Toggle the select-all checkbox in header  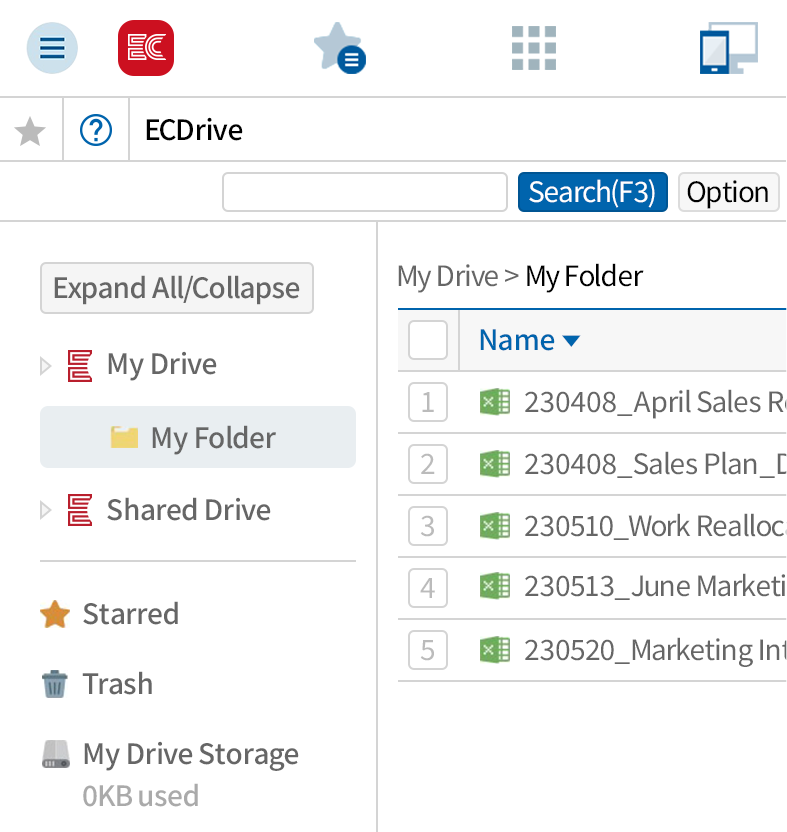pos(428,340)
